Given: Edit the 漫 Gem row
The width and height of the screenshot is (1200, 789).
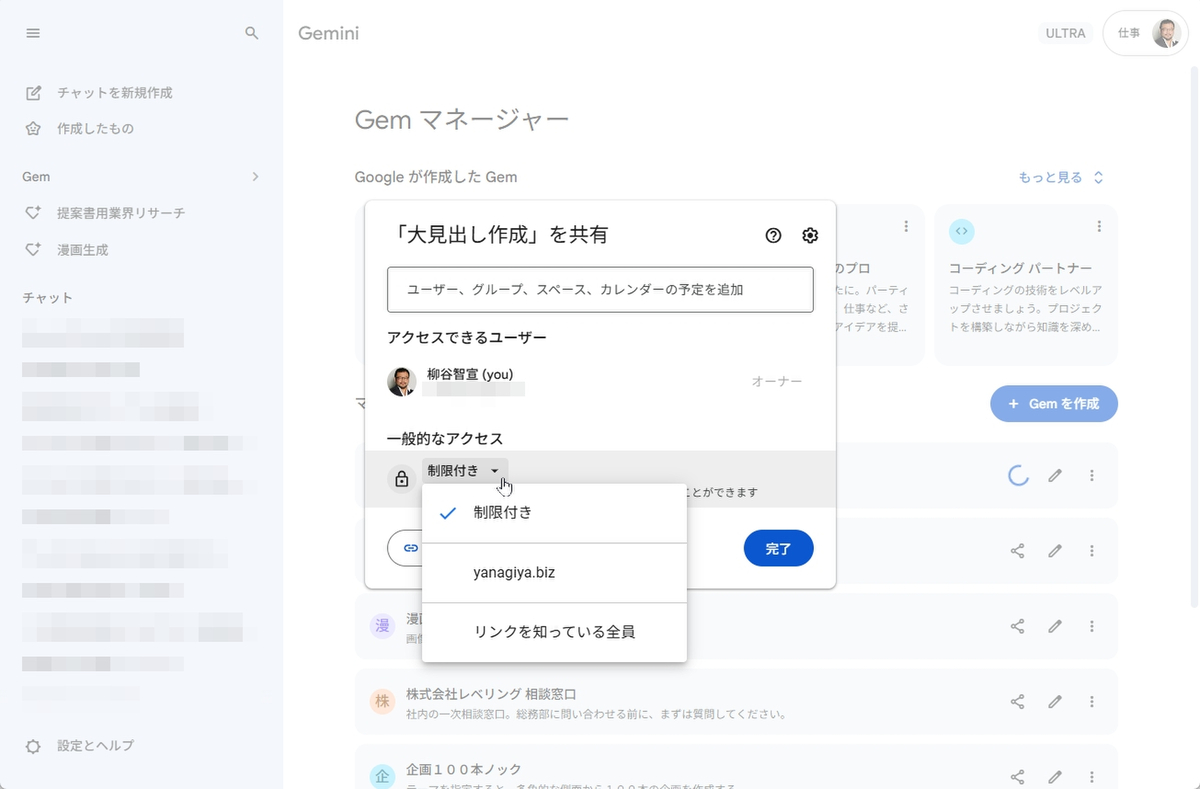Looking at the screenshot, I should (1054, 627).
